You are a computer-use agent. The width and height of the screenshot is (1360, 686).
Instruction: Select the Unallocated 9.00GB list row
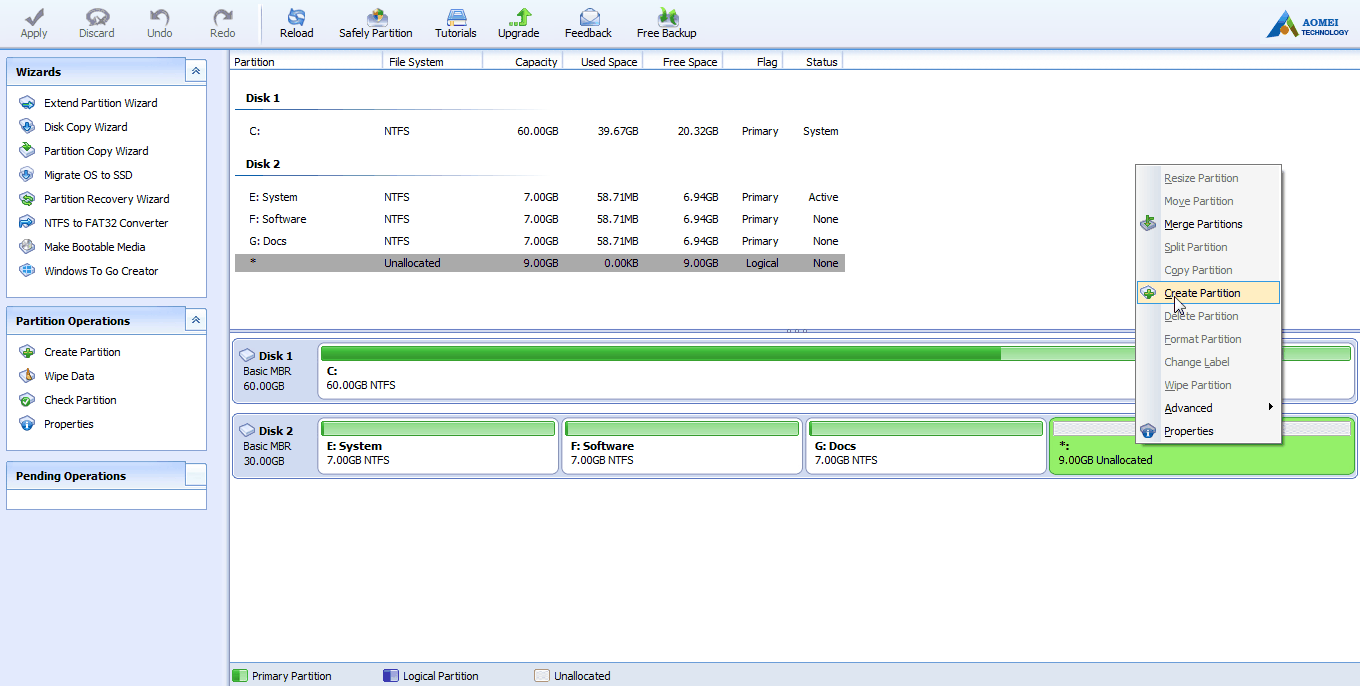coord(540,263)
